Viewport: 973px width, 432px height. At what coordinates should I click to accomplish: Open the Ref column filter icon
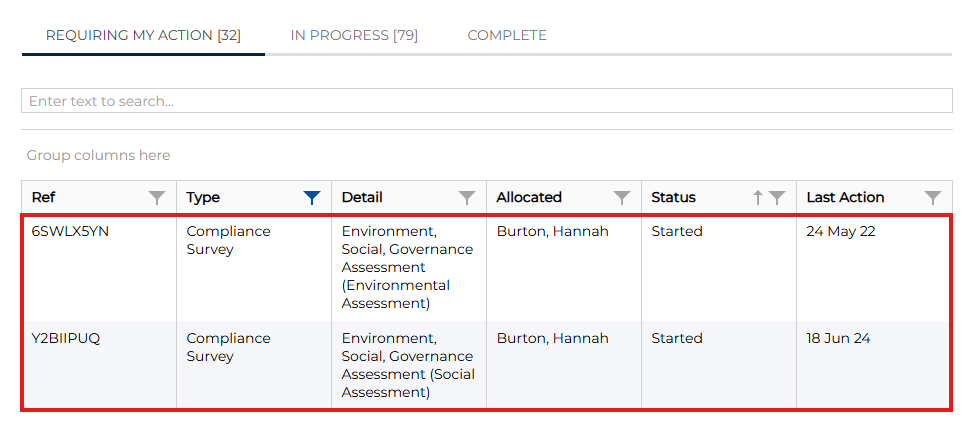(157, 198)
